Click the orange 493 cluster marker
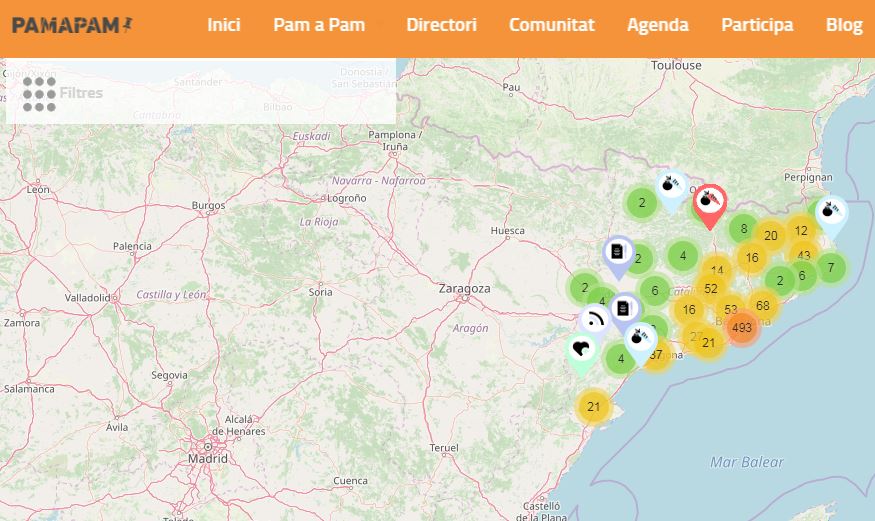The image size is (875, 521). pos(741,328)
